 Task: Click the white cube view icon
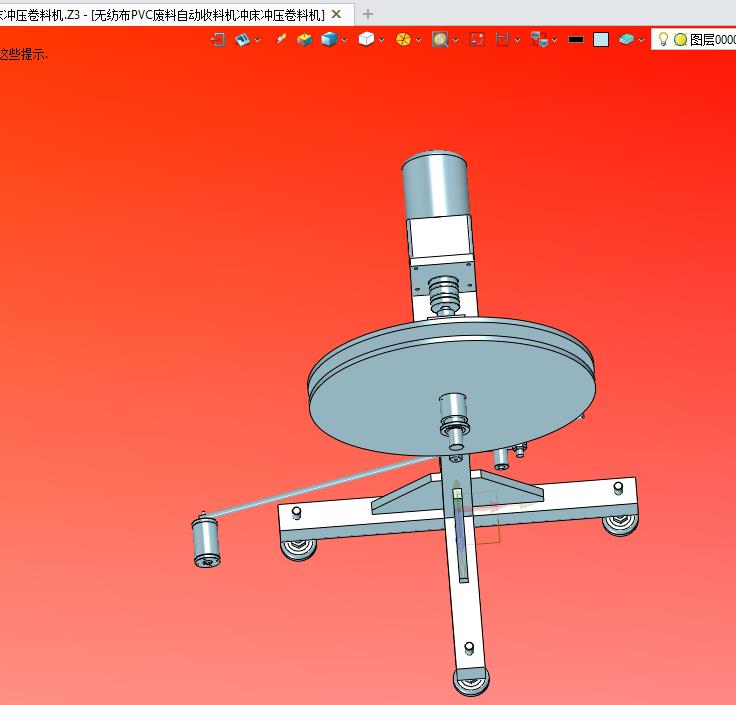pos(366,39)
